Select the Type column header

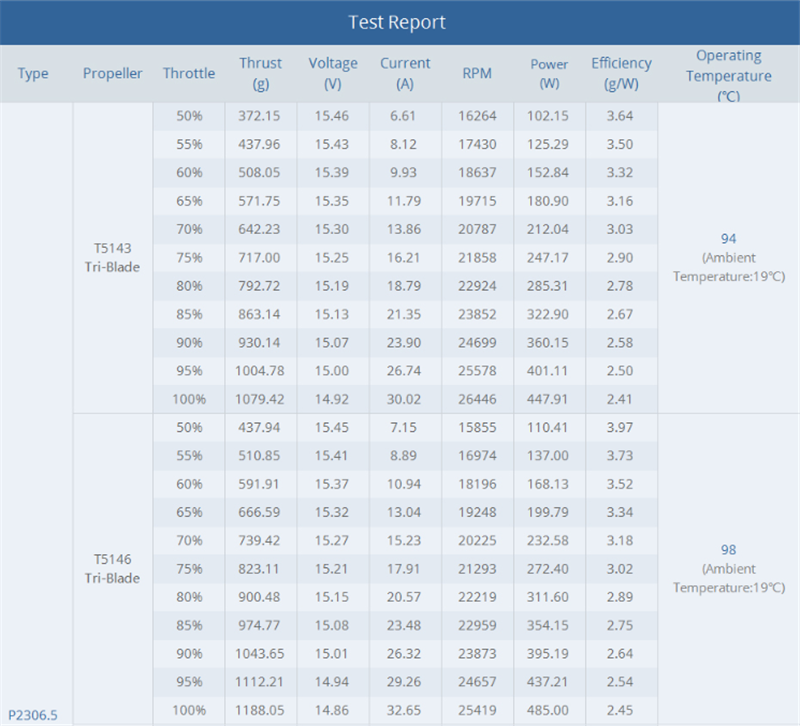point(33,73)
